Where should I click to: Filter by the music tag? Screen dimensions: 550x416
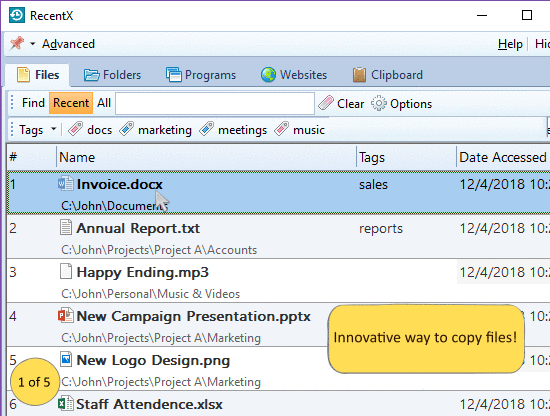click(x=299, y=130)
